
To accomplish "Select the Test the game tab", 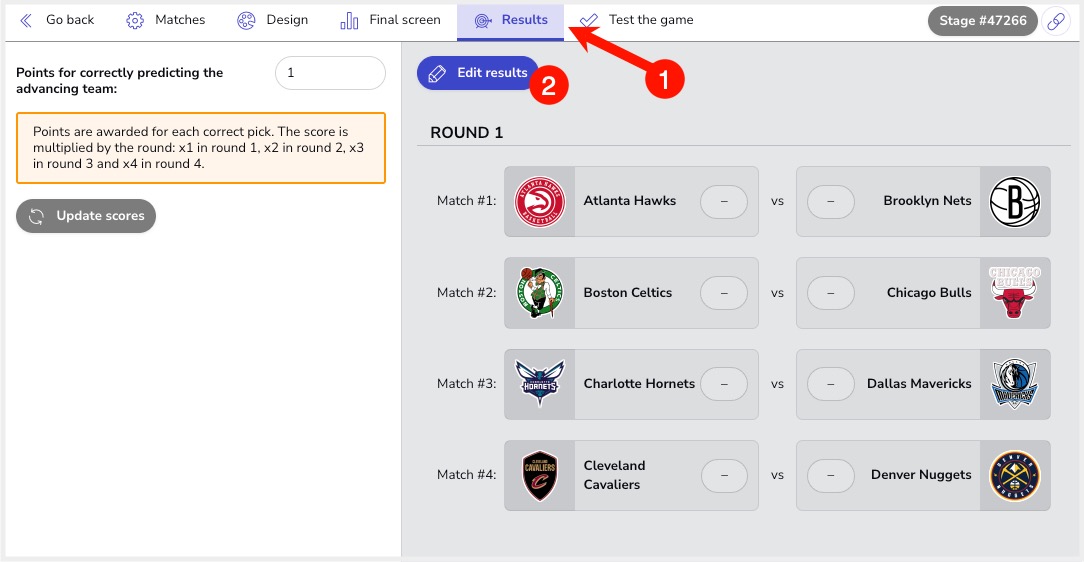I will pos(636,20).
